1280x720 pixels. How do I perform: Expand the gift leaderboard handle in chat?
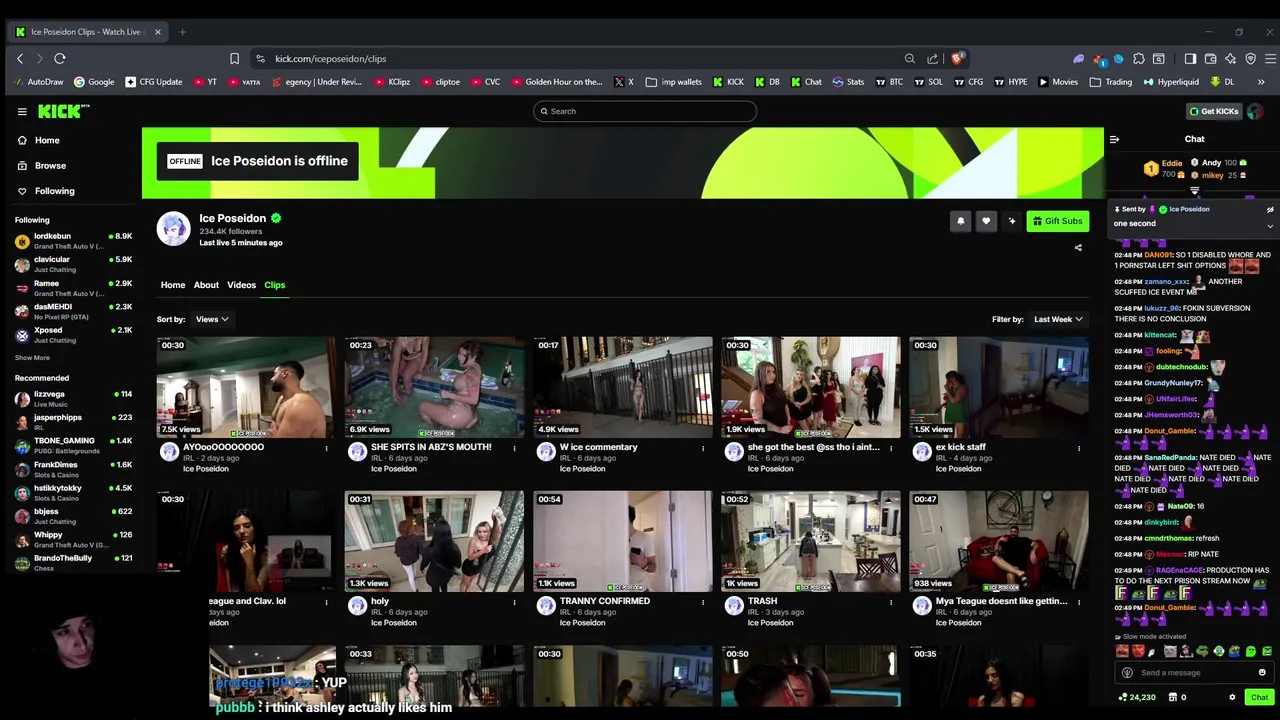click(x=1194, y=191)
